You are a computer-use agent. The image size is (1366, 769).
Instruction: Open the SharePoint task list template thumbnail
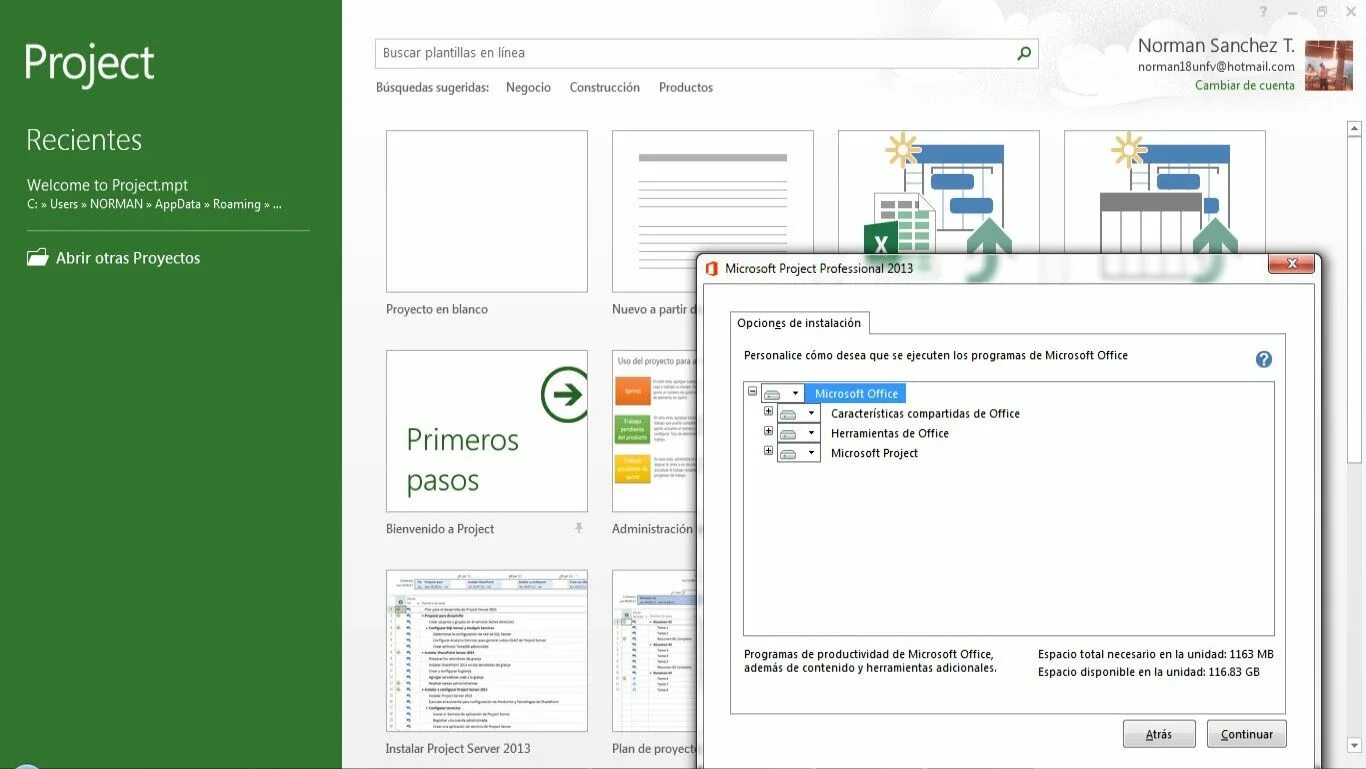pos(1165,191)
